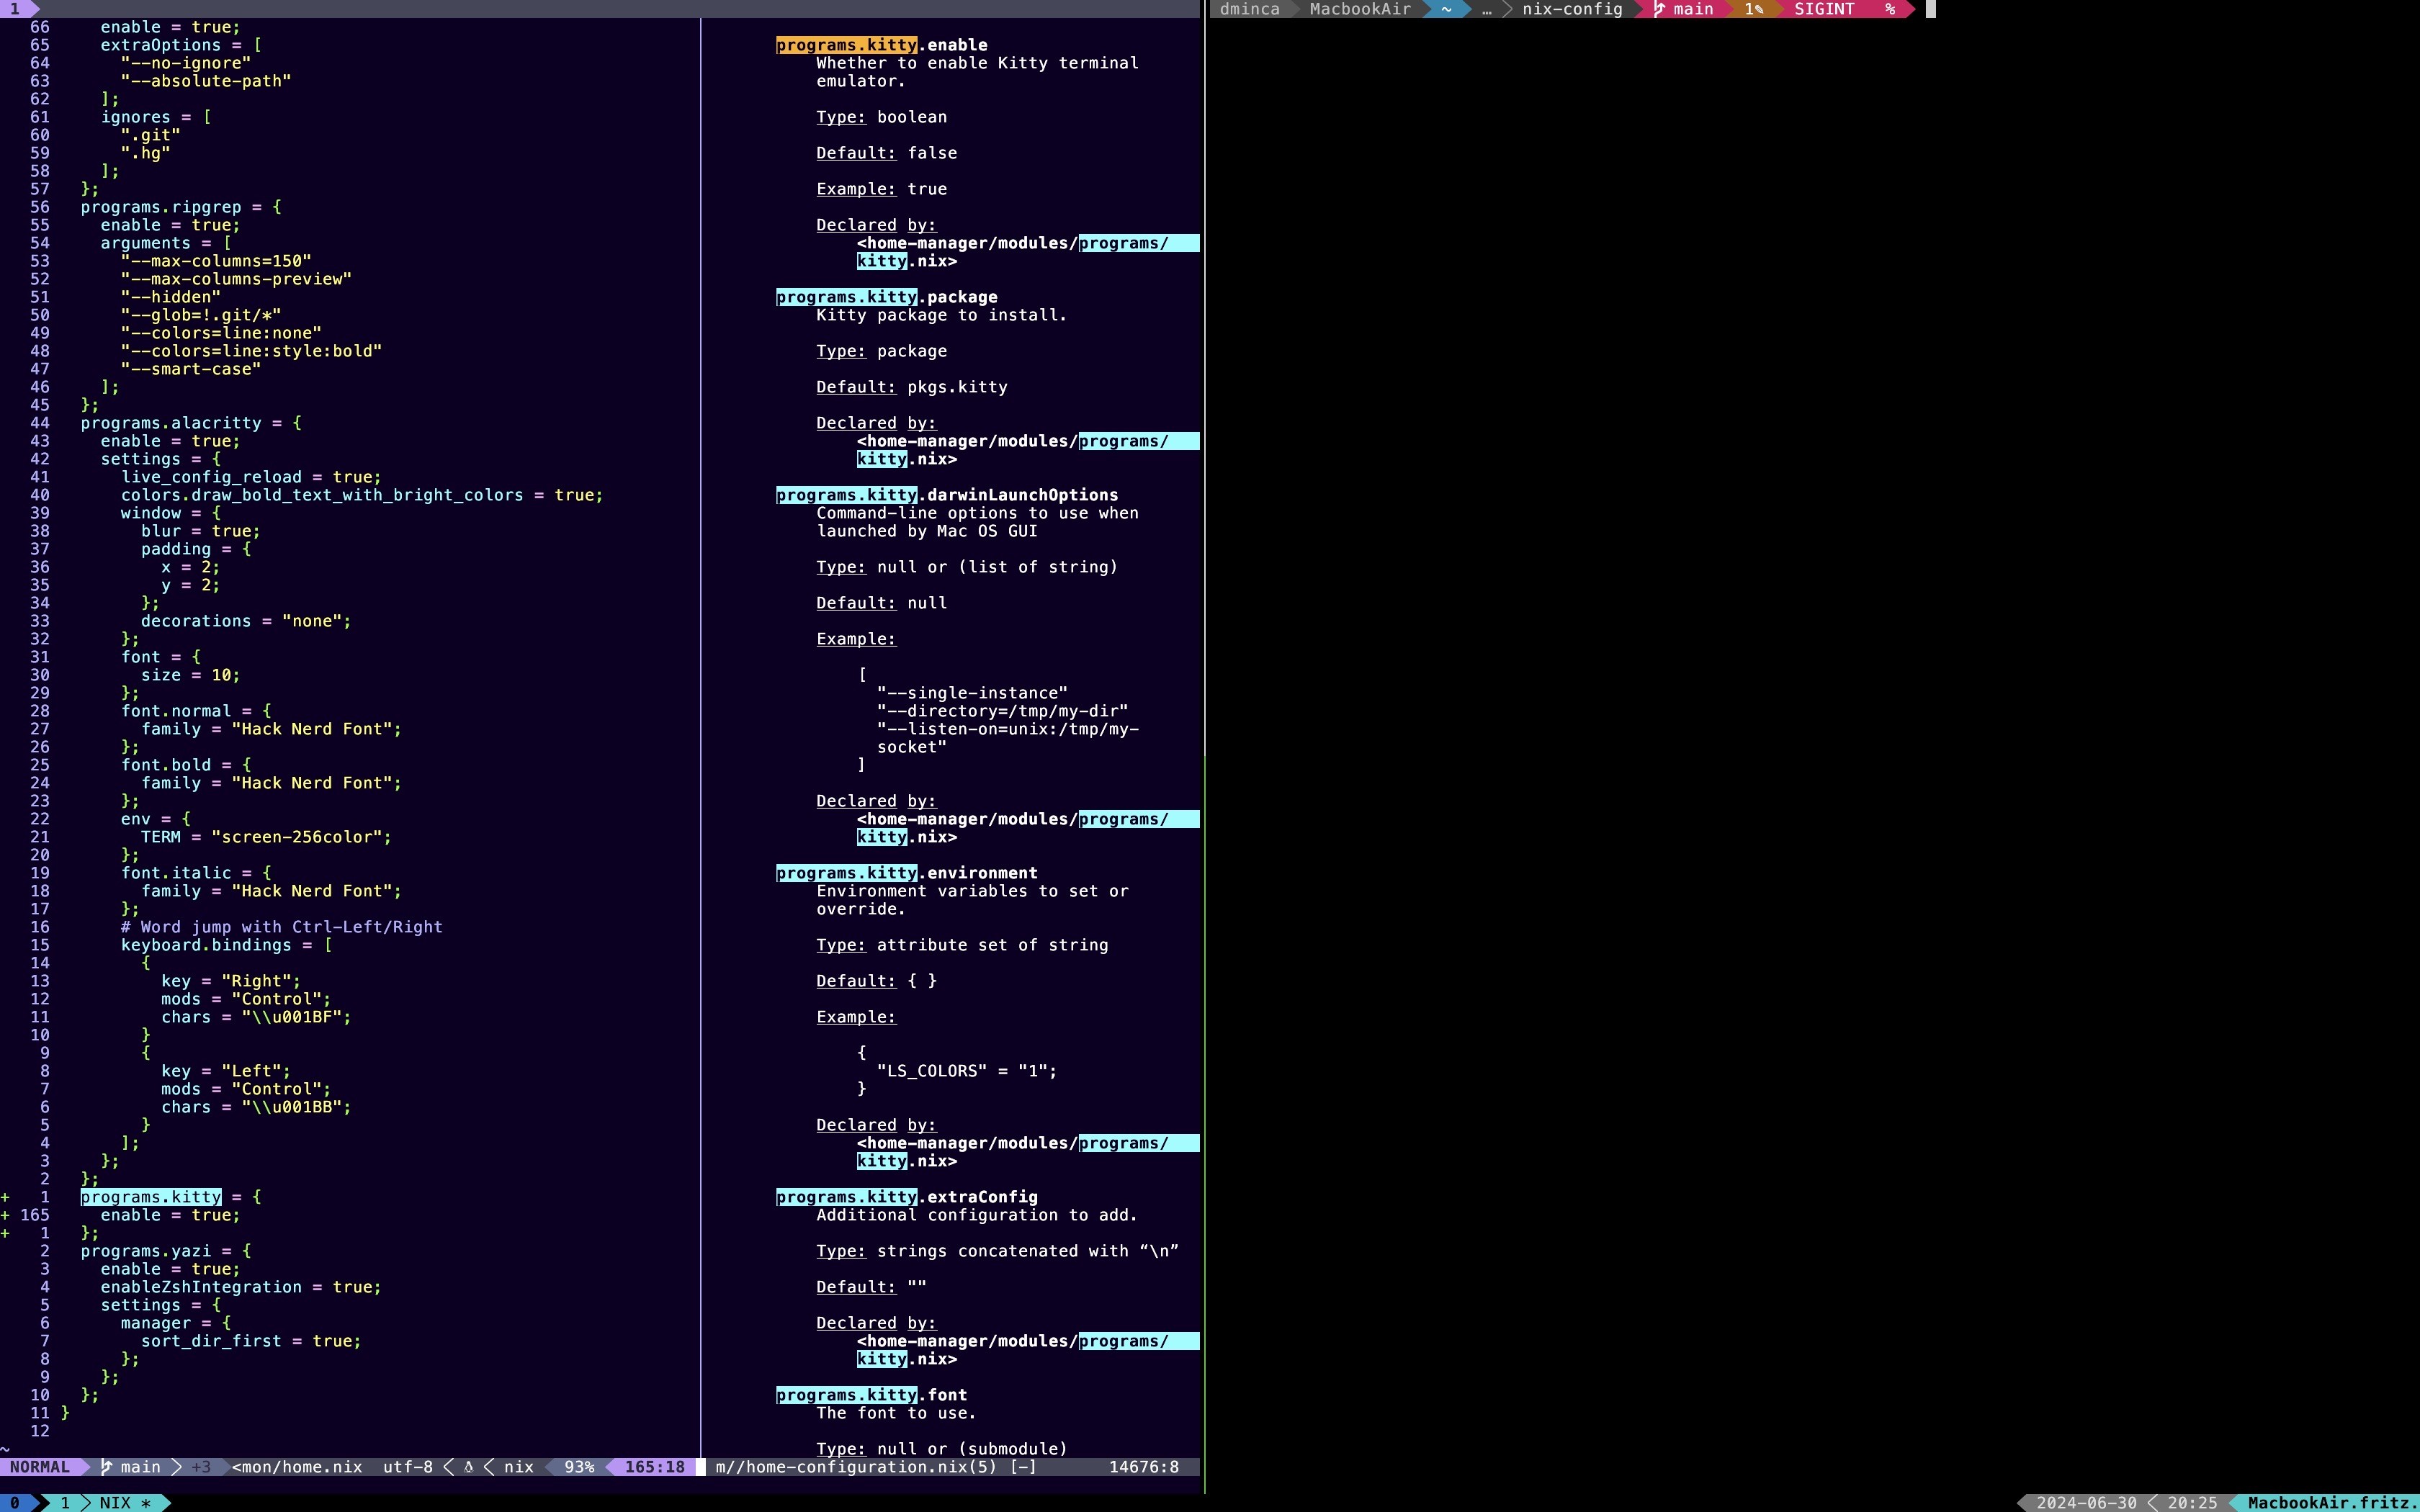Click '".hg"' ignores entry
Image resolution: width=2420 pixels, height=1512 pixels.
[146, 153]
